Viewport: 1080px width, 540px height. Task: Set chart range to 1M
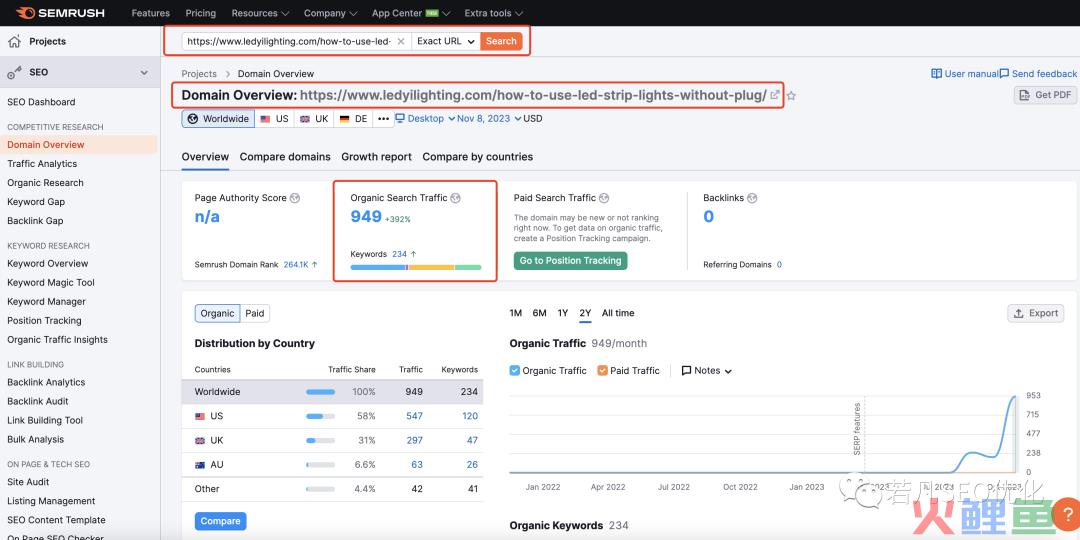click(x=516, y=313)
